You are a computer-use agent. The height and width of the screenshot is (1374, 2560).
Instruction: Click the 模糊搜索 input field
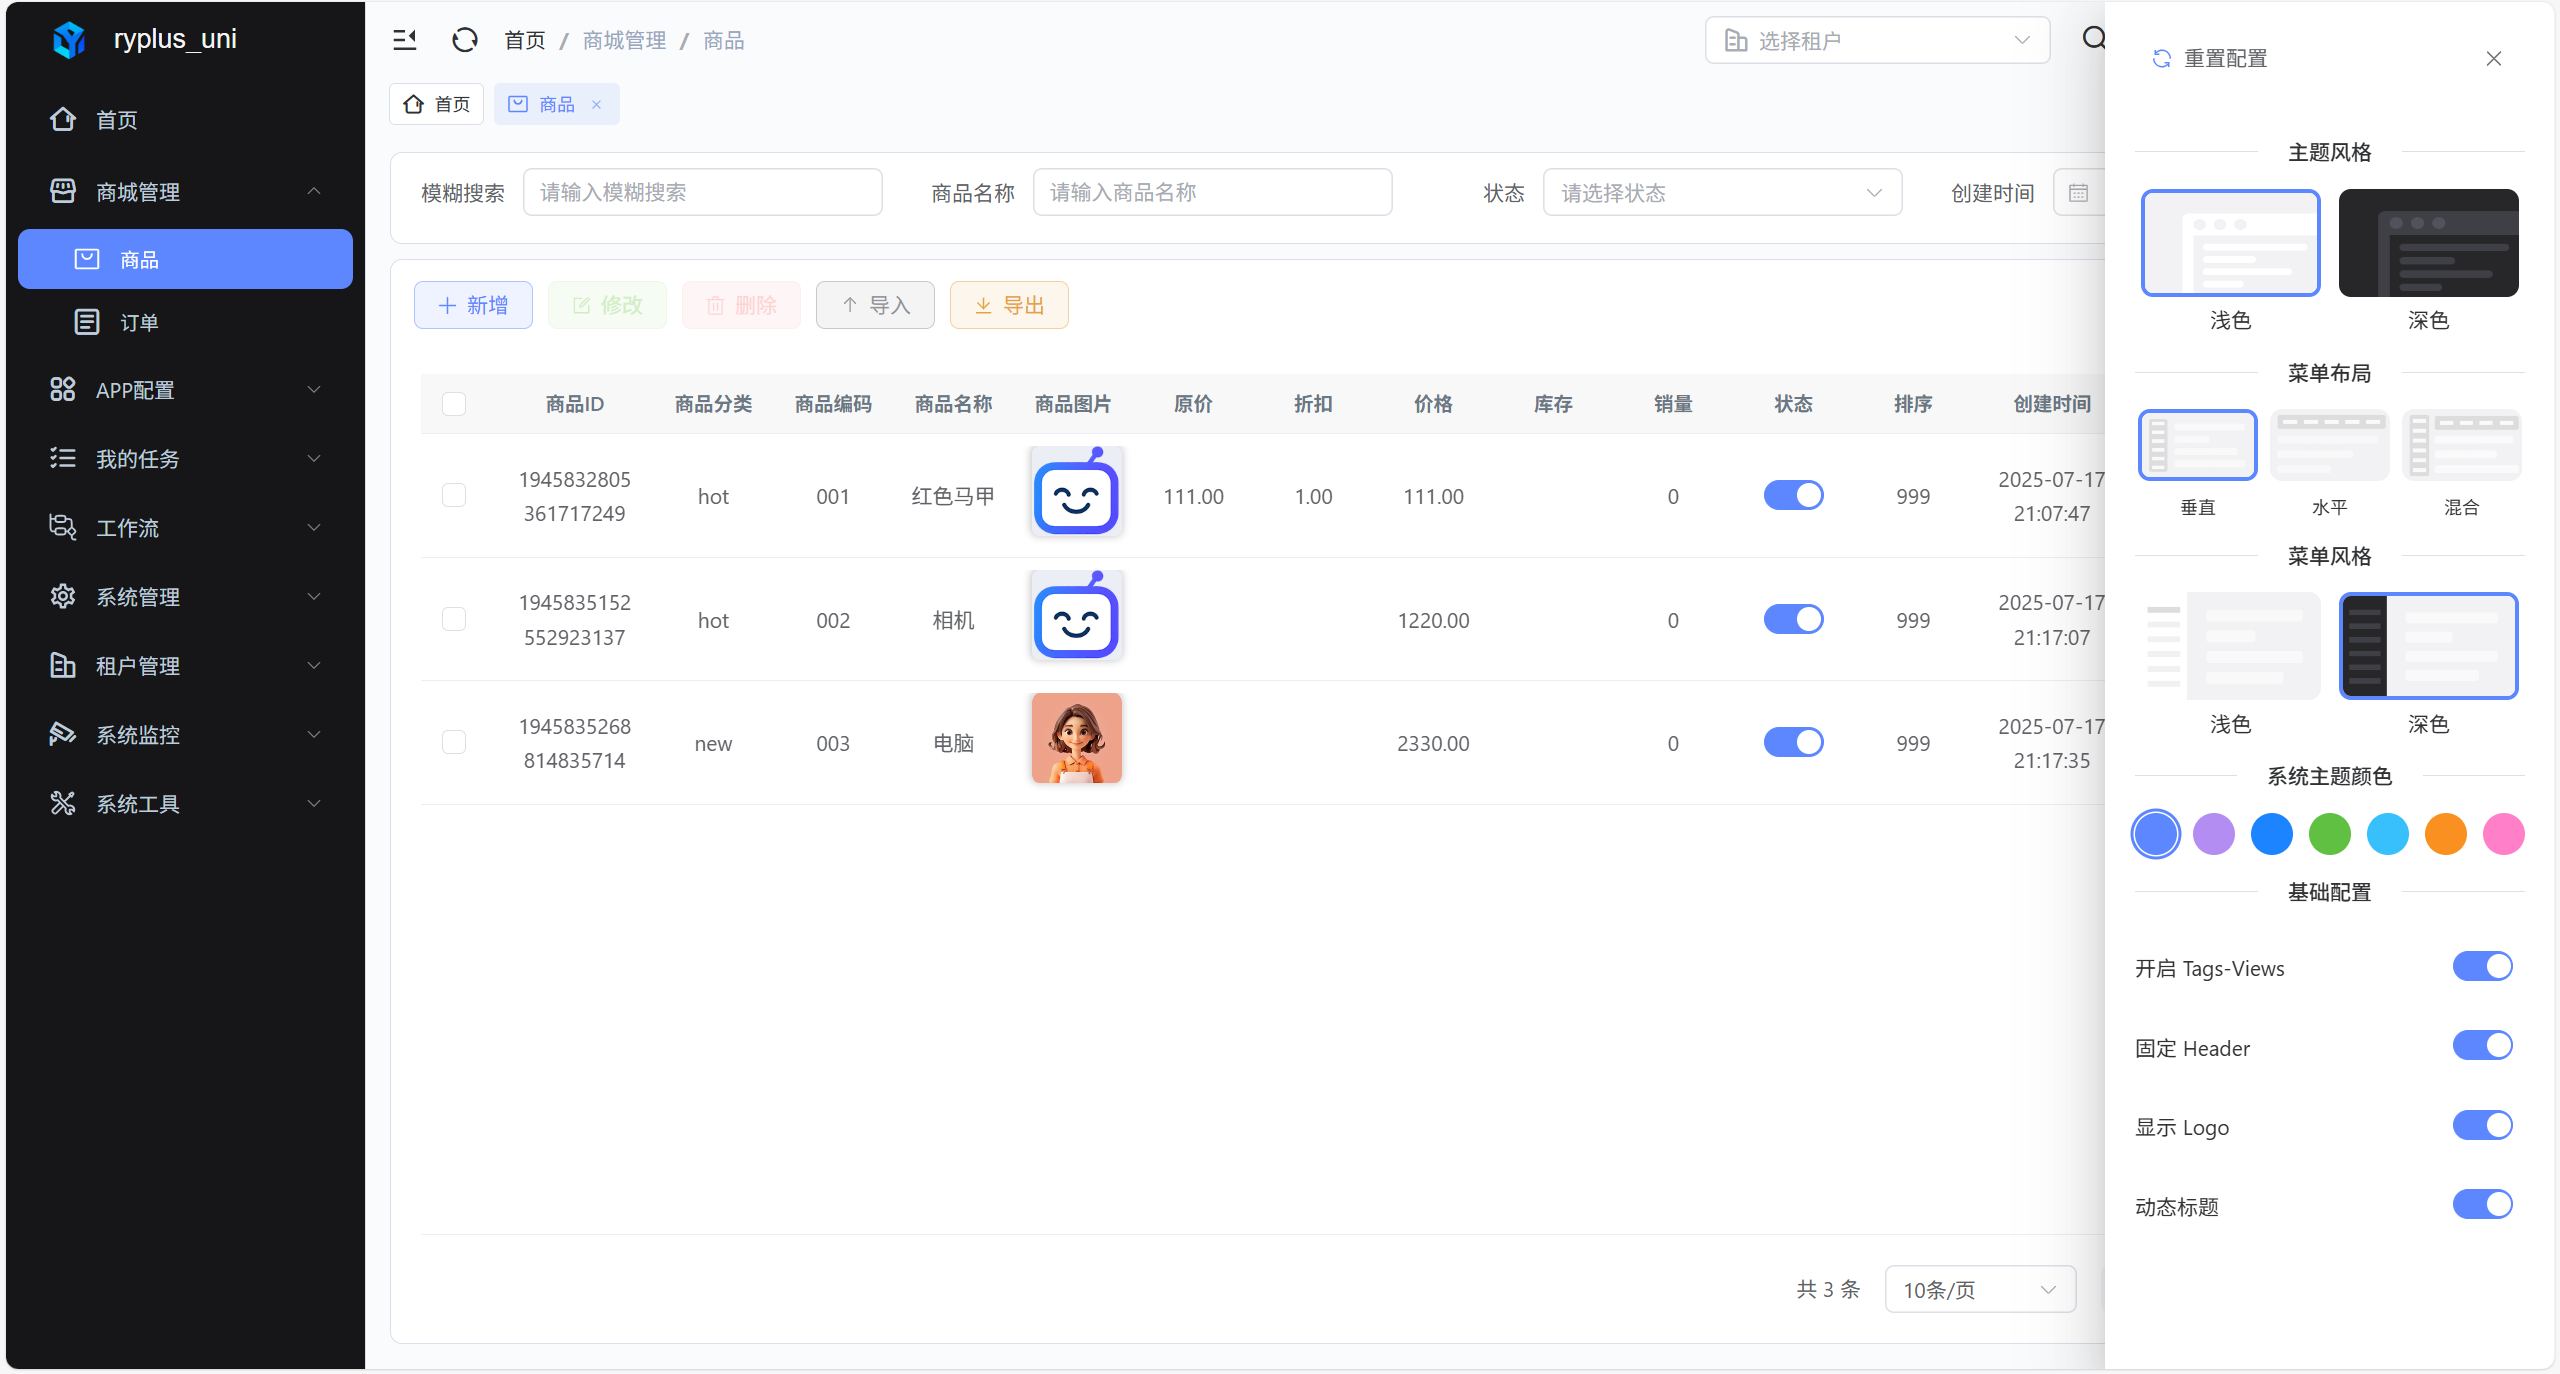click(x=702, y=193)
